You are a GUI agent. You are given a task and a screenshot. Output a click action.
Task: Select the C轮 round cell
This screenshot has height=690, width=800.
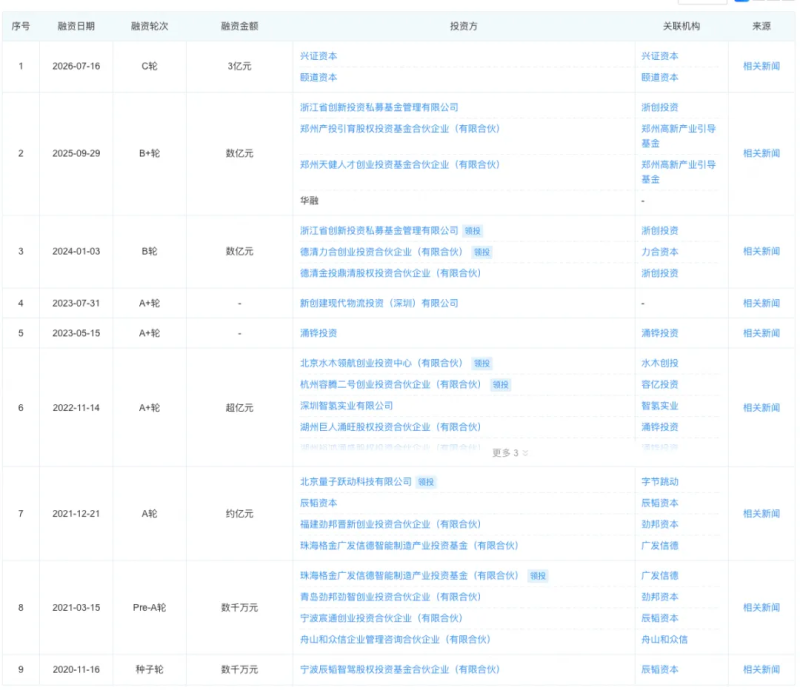[x=149, y=66]
